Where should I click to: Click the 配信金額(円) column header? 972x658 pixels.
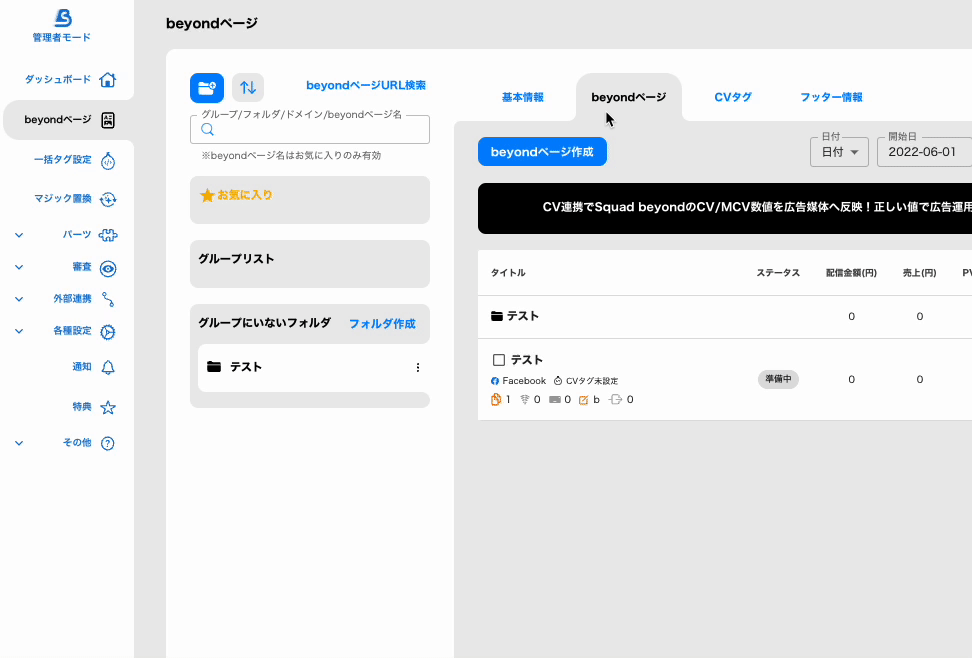coord(851,273)
